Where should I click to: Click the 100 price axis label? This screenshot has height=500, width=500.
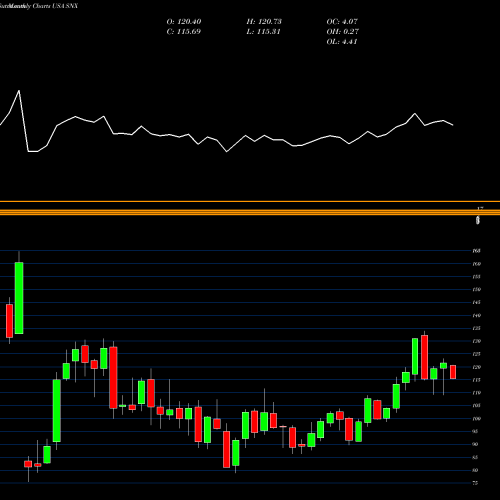[477, 419]
